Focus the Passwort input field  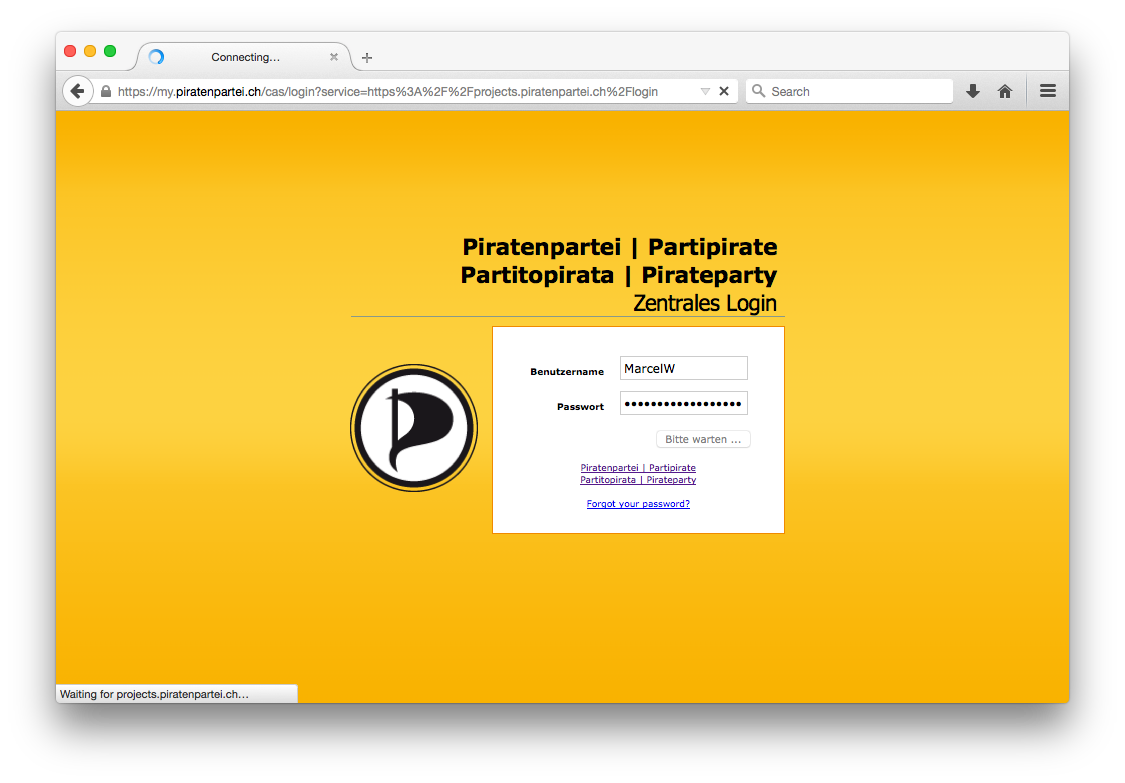[683, 403]
